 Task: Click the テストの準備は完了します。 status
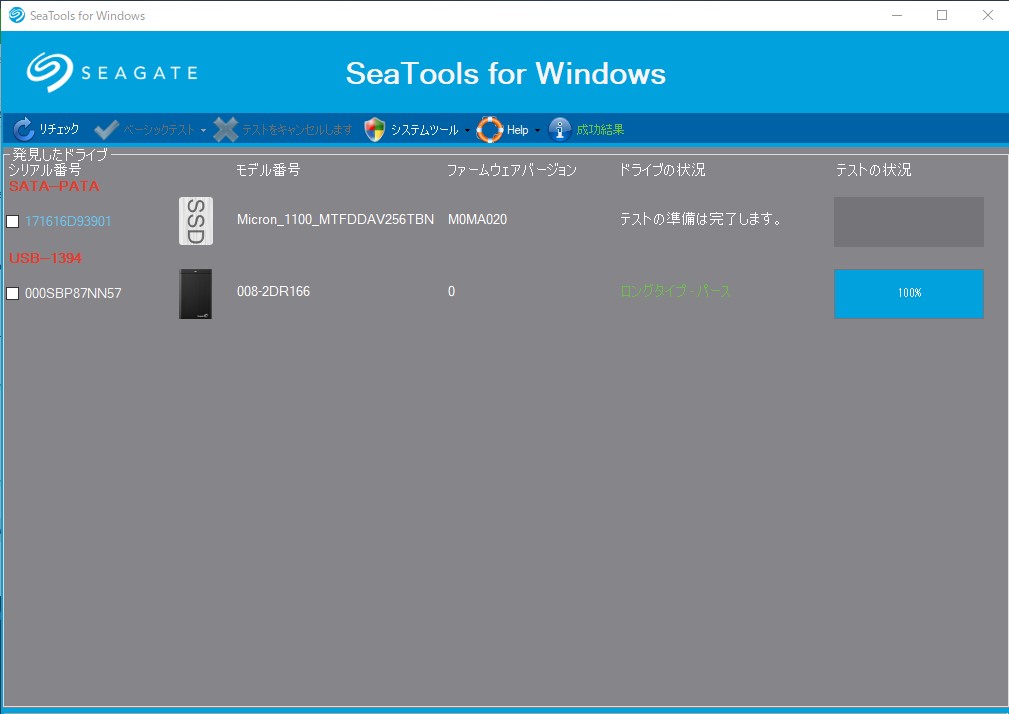[701, 219]
